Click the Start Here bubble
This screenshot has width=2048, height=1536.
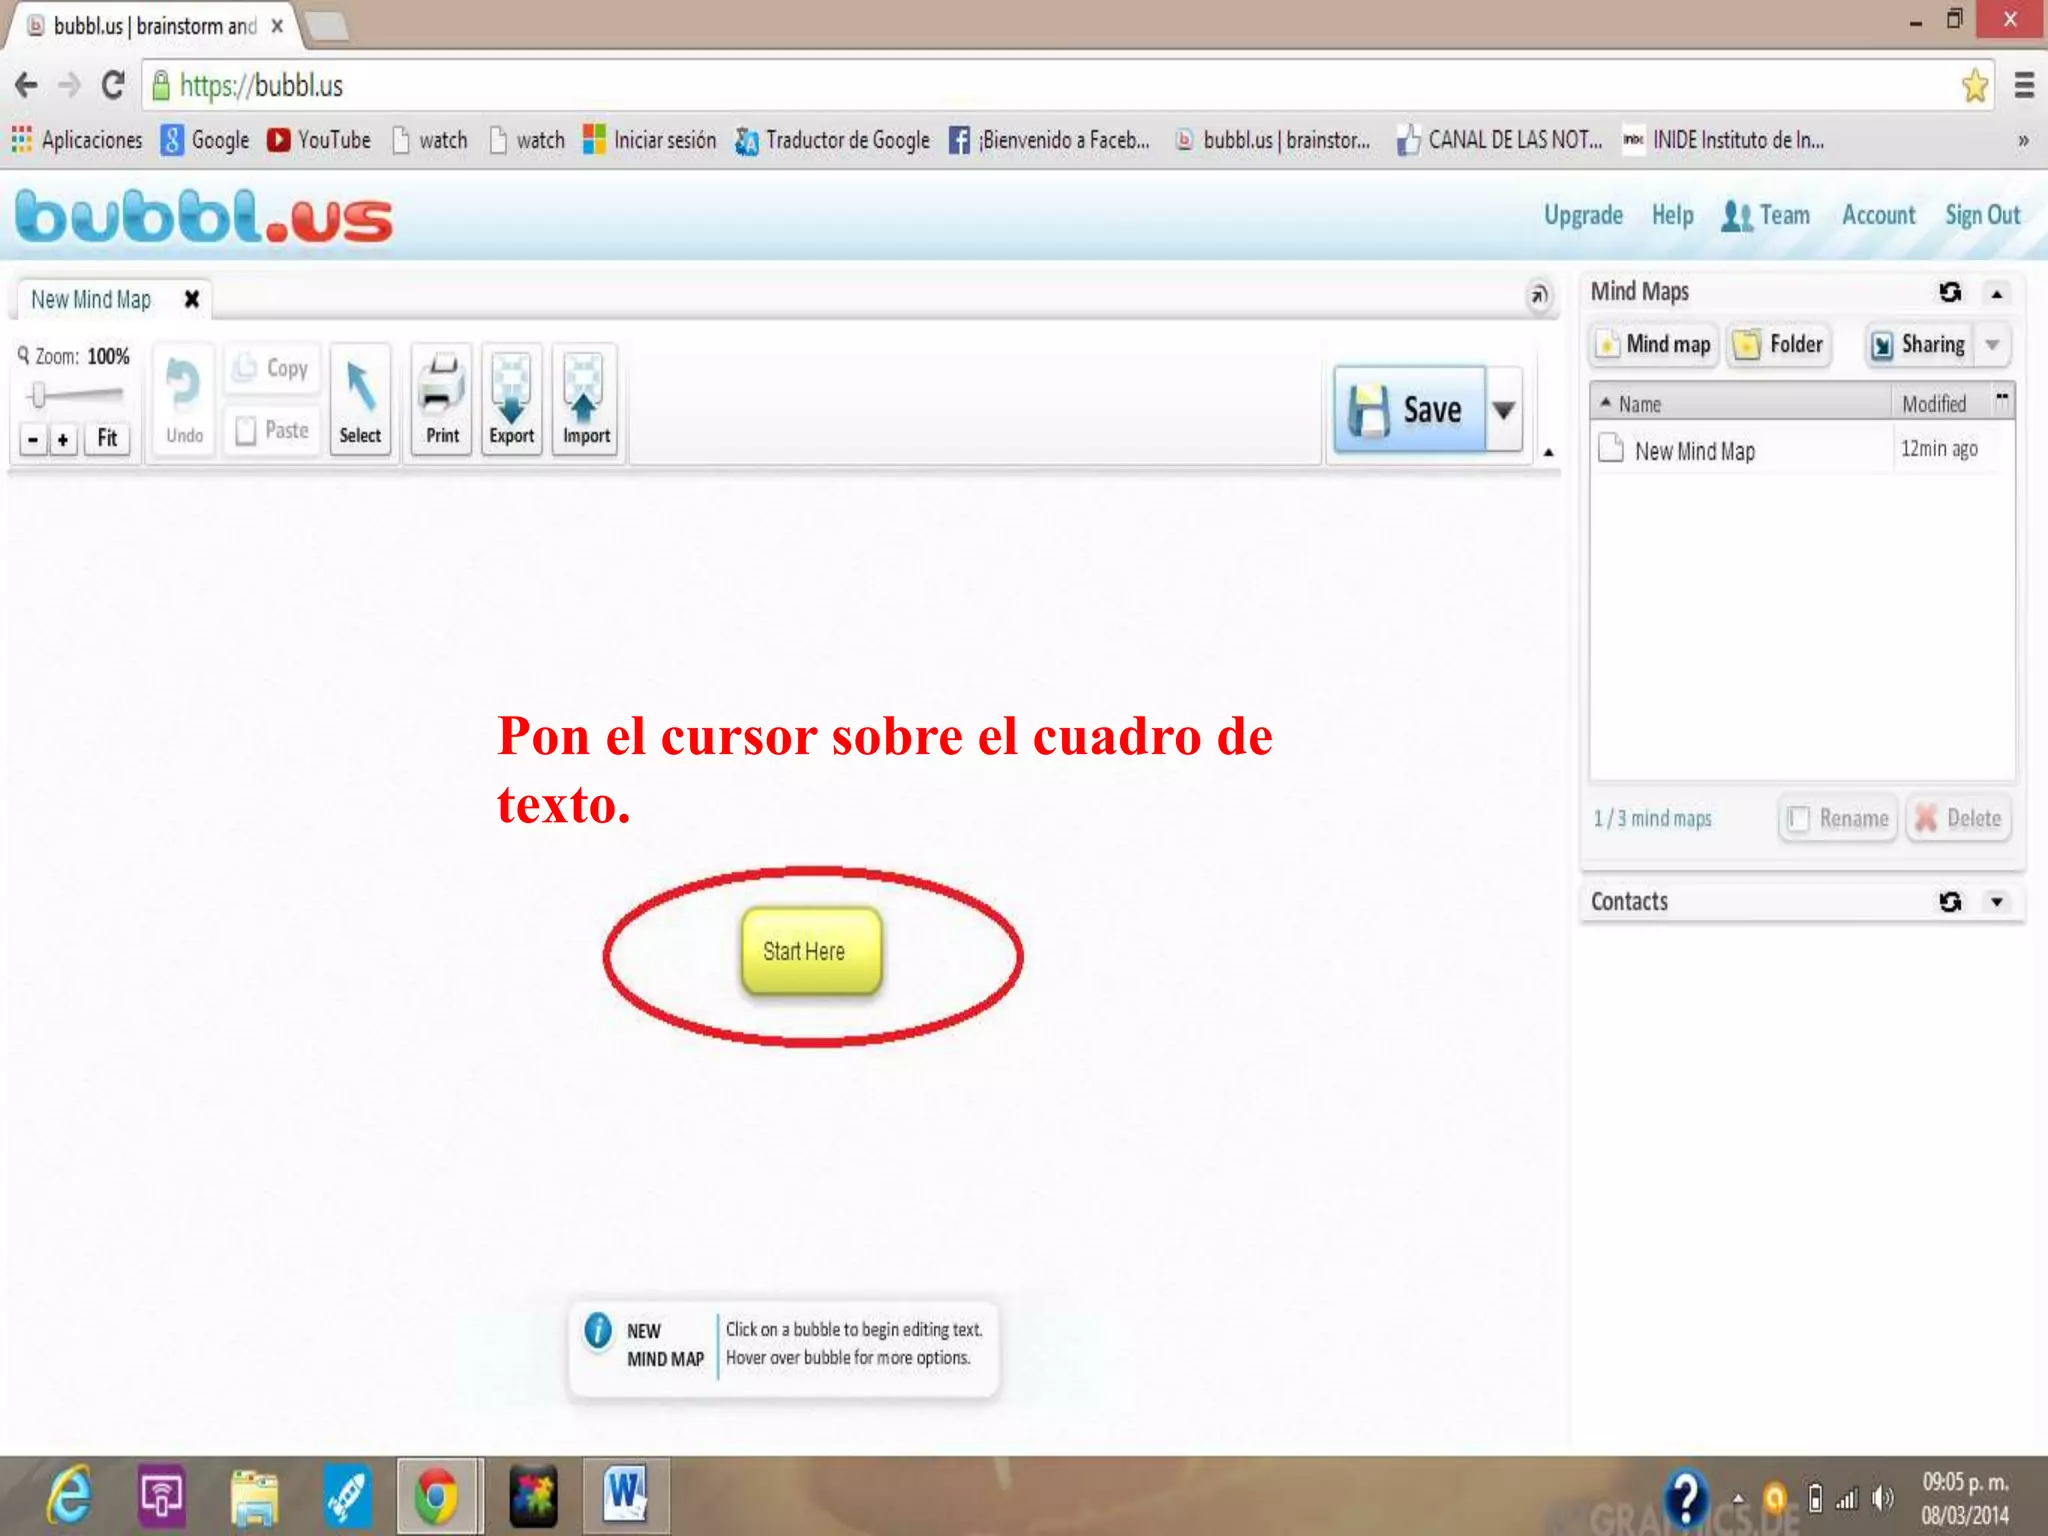811,951
